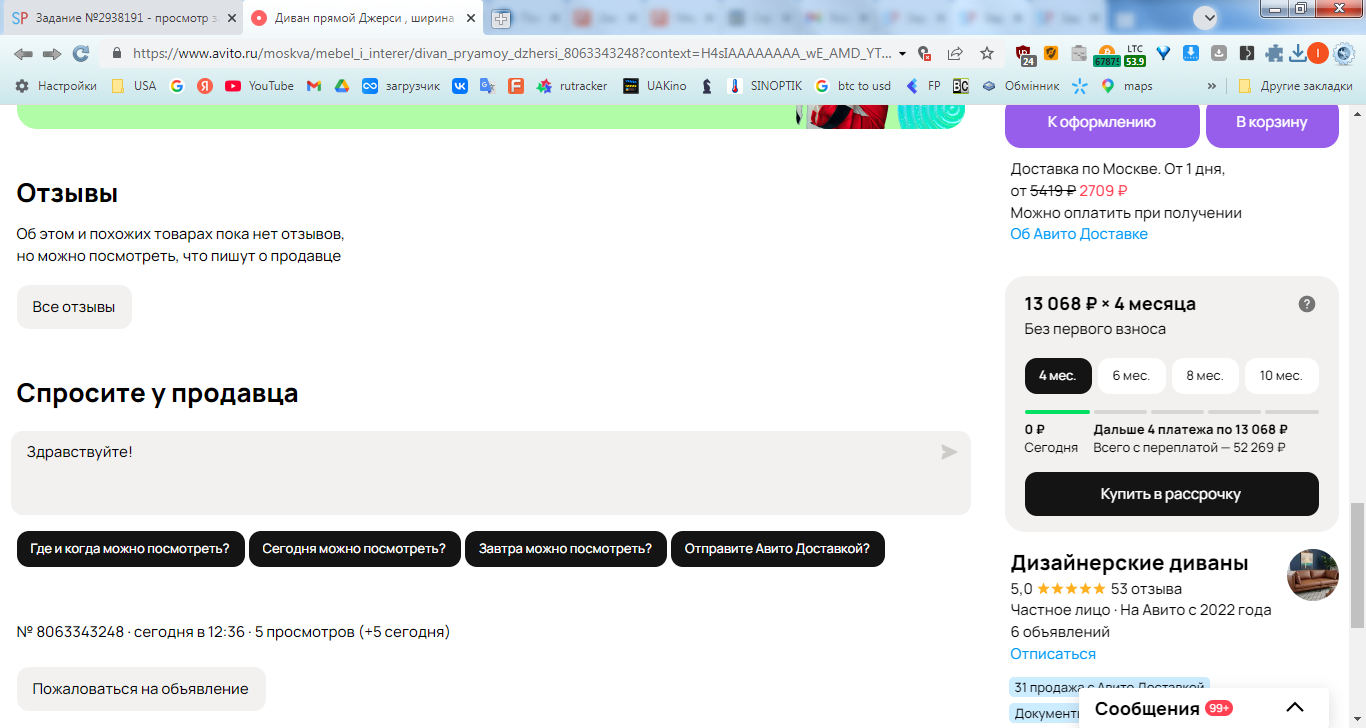Open the address bar dropdown arrow
The width and height of the screenshot is (1366, 728).
(x=903, y=54)
